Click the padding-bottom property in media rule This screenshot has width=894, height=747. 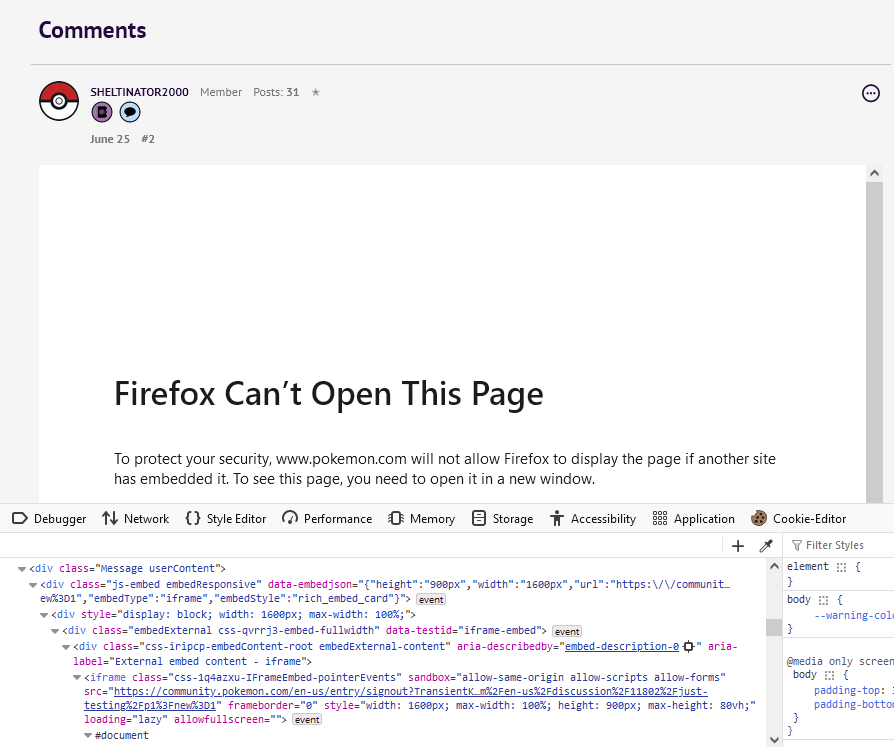(854, 705)
